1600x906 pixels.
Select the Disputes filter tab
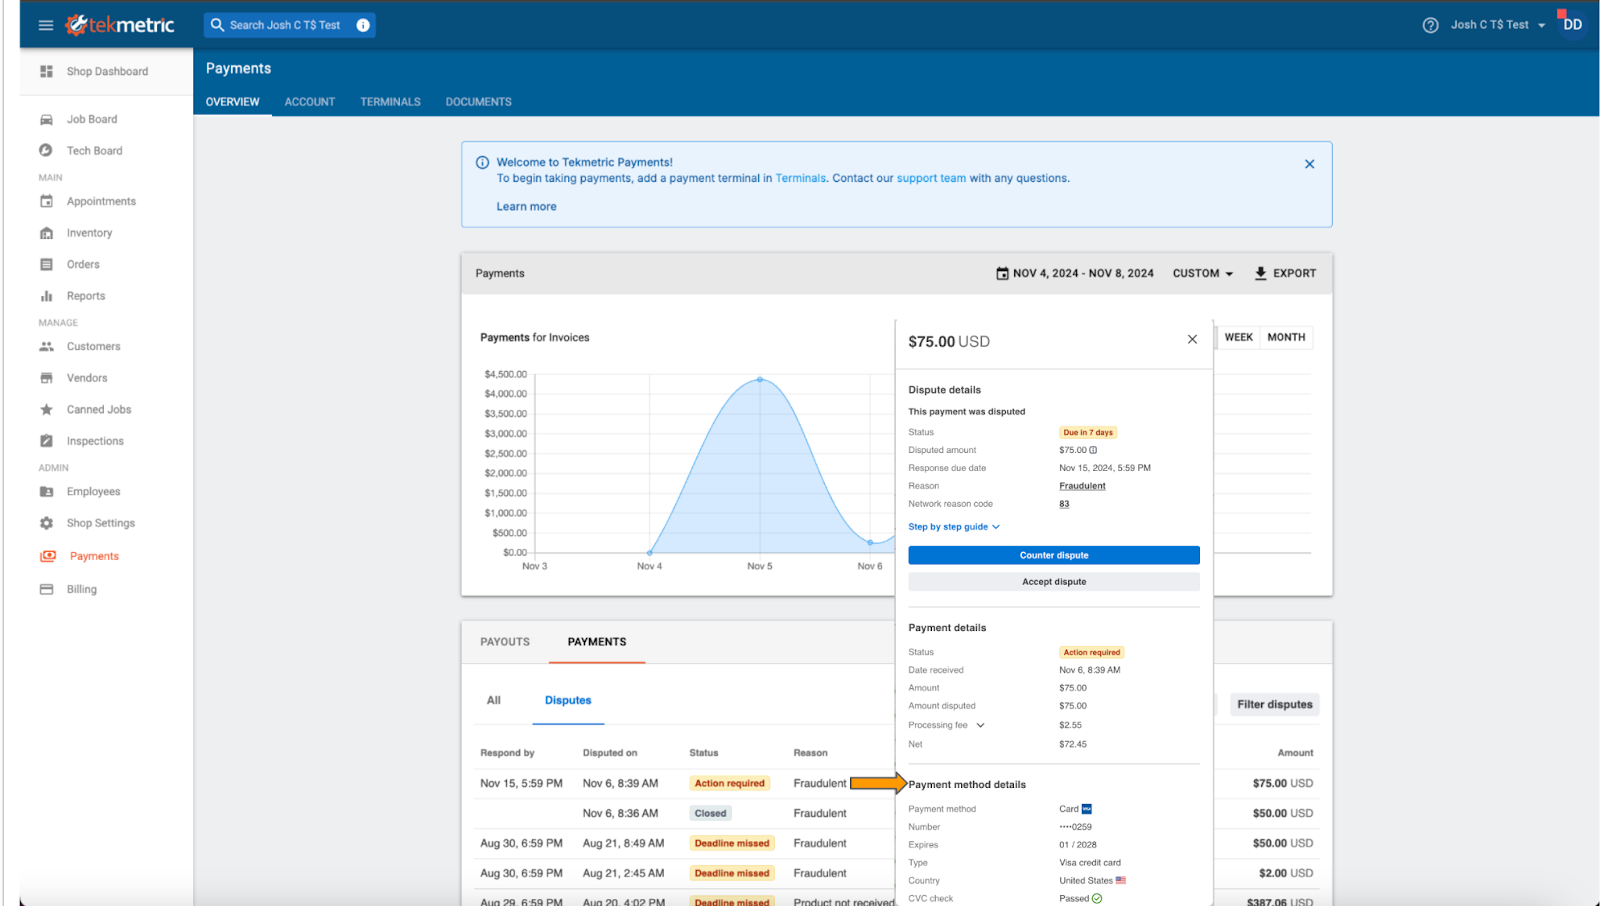tap(568, 701)
